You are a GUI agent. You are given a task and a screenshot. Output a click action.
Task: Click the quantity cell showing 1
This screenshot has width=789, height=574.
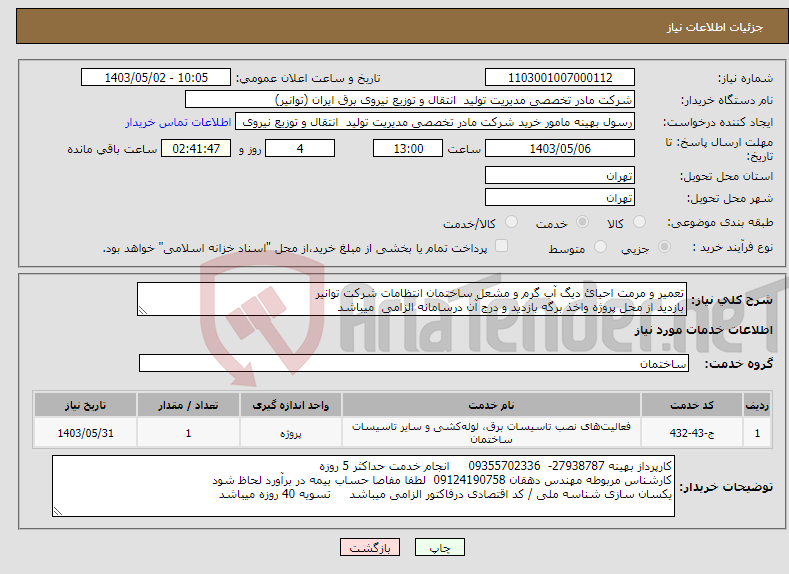tap(188, 433)
